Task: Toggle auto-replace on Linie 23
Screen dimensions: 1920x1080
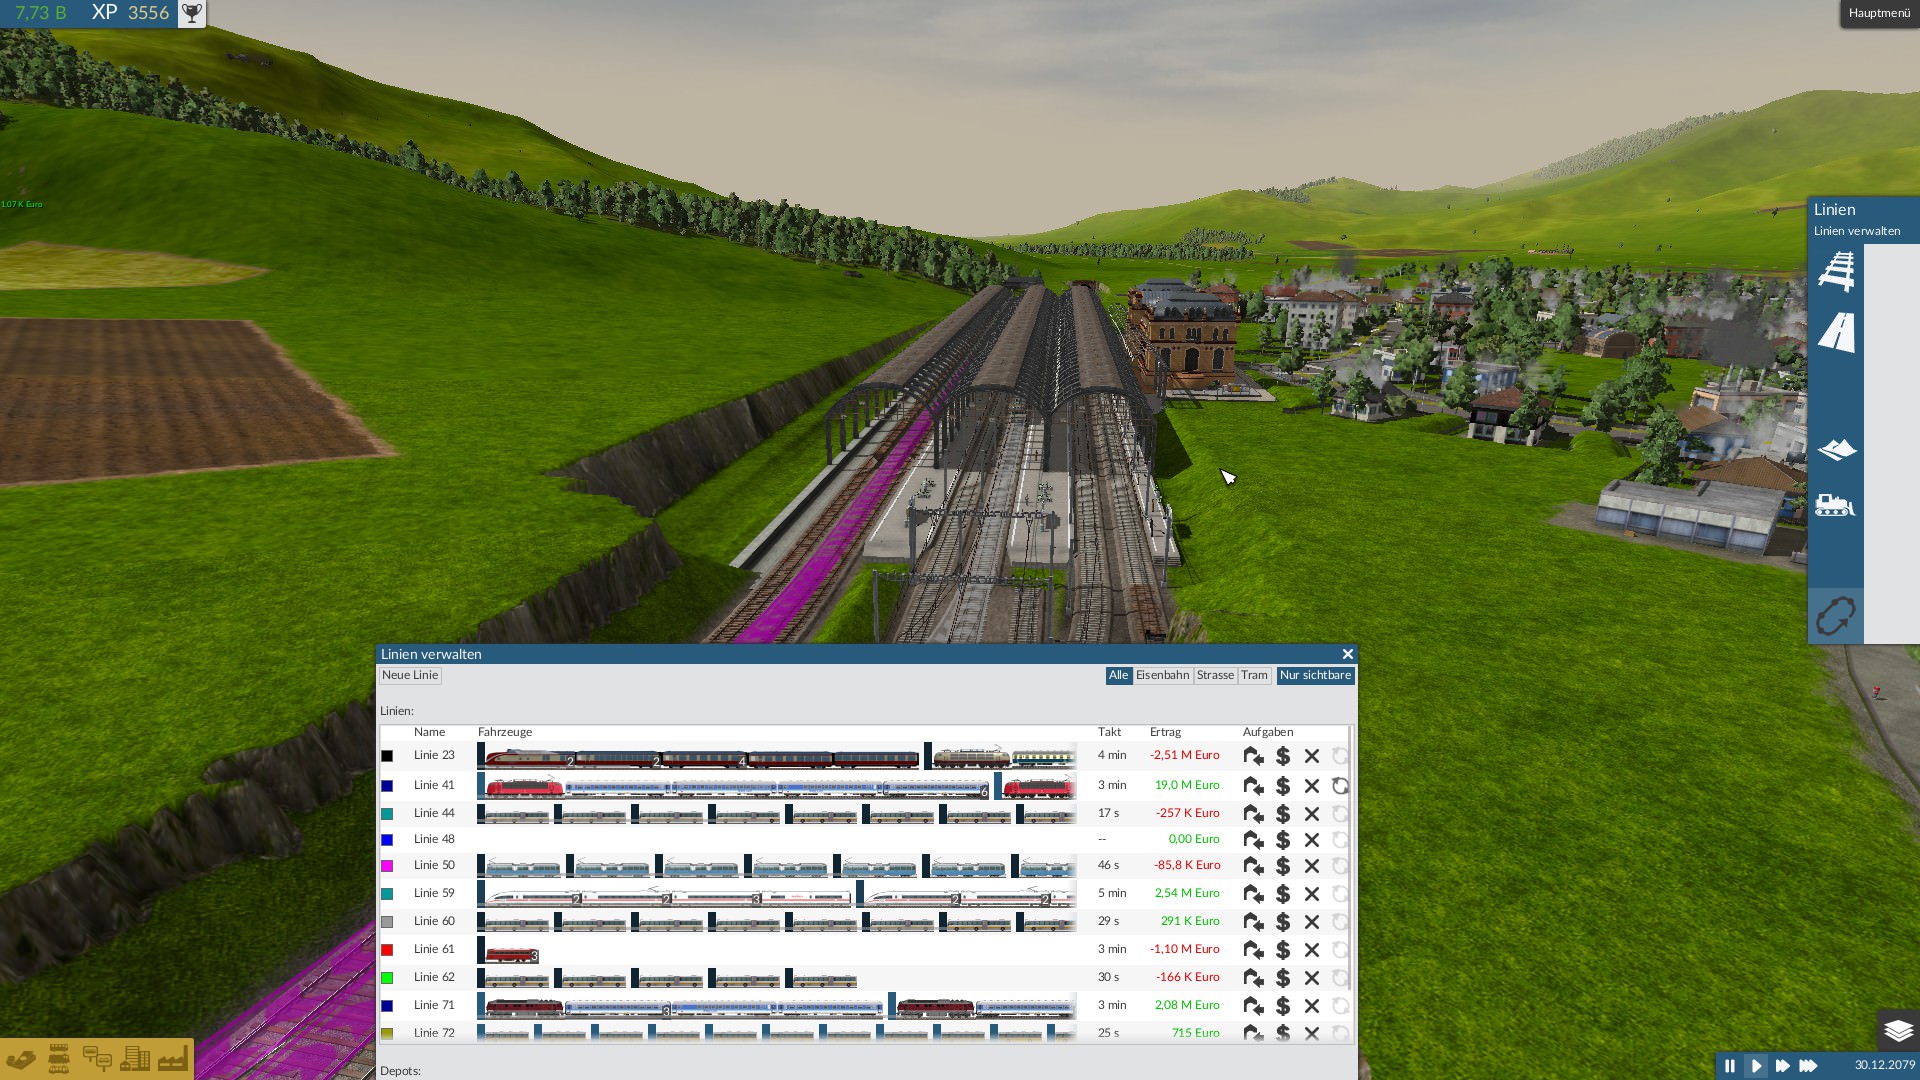Action: pos(1340,756)
